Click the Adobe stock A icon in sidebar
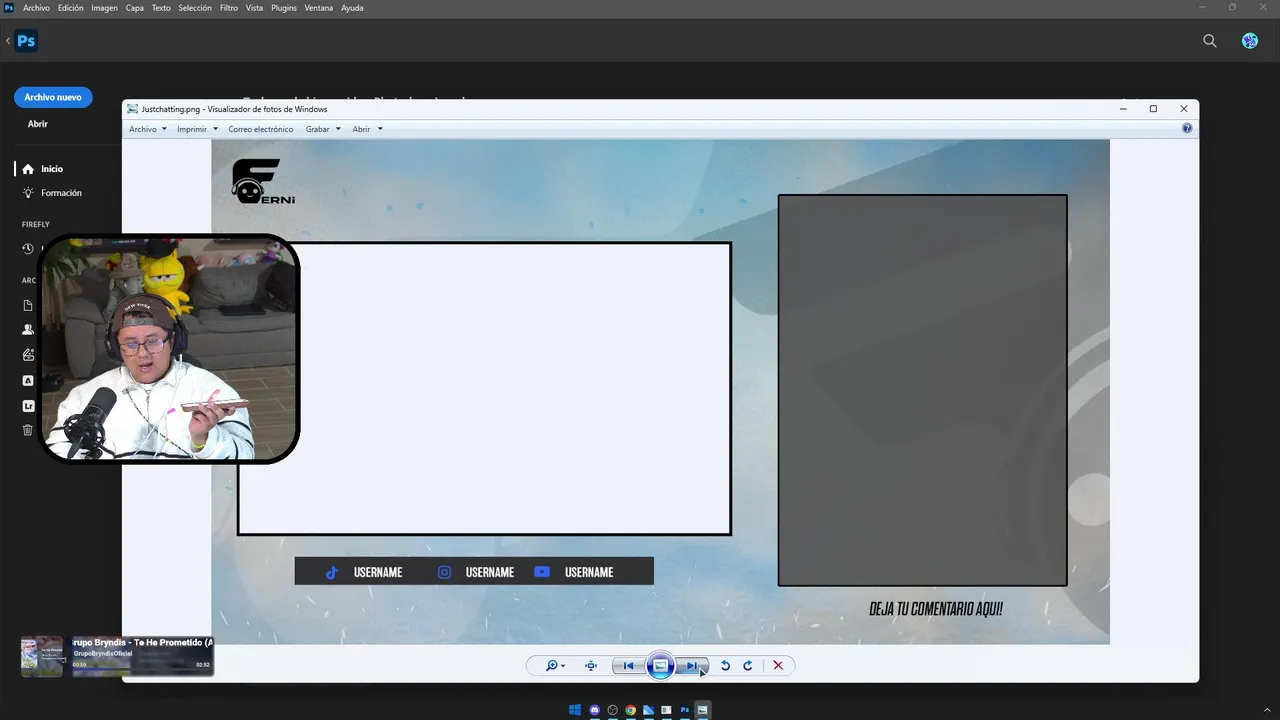The height and width of the screenshot is (720, 1280). [28, 380]
